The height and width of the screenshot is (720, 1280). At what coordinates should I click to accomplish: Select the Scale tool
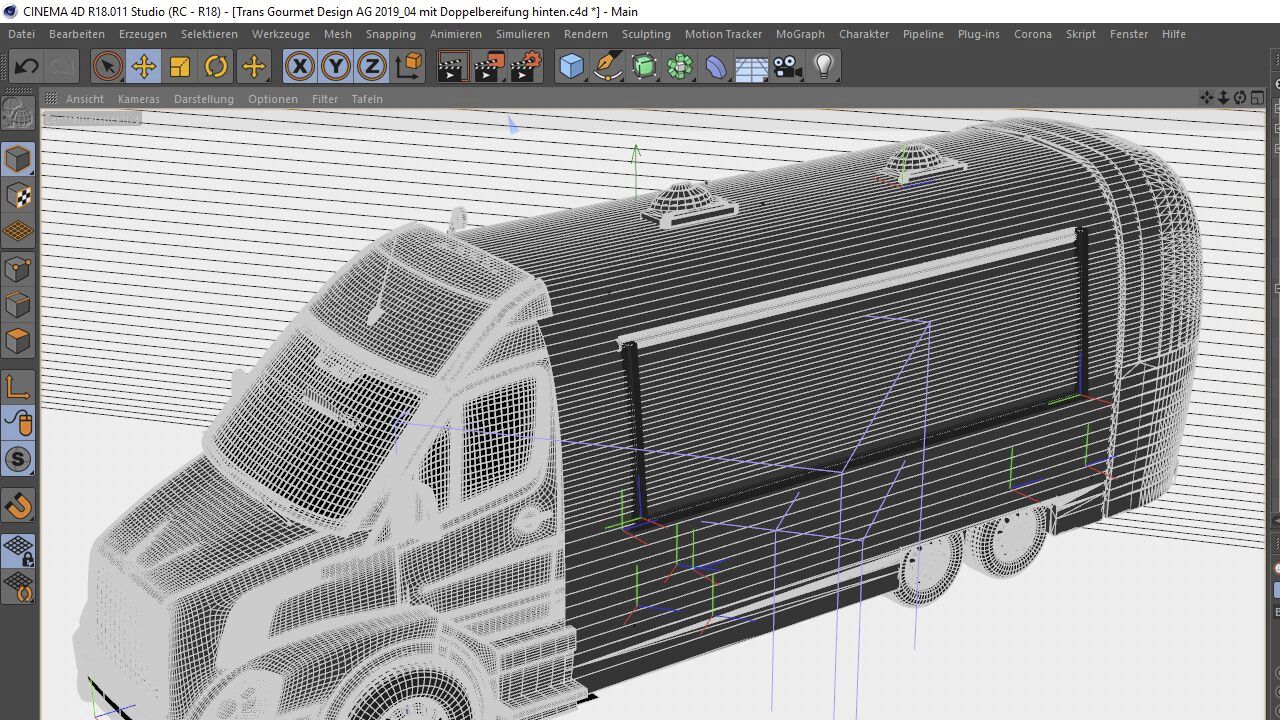(x=180, y=67)
